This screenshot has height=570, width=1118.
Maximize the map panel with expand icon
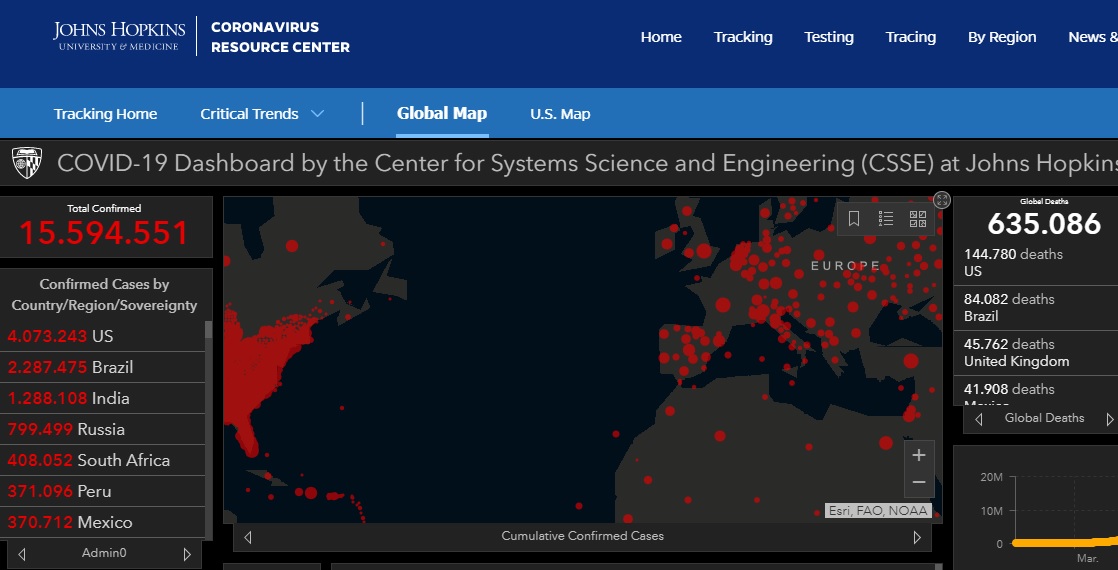pyautogui.click(x=942, y=200)
